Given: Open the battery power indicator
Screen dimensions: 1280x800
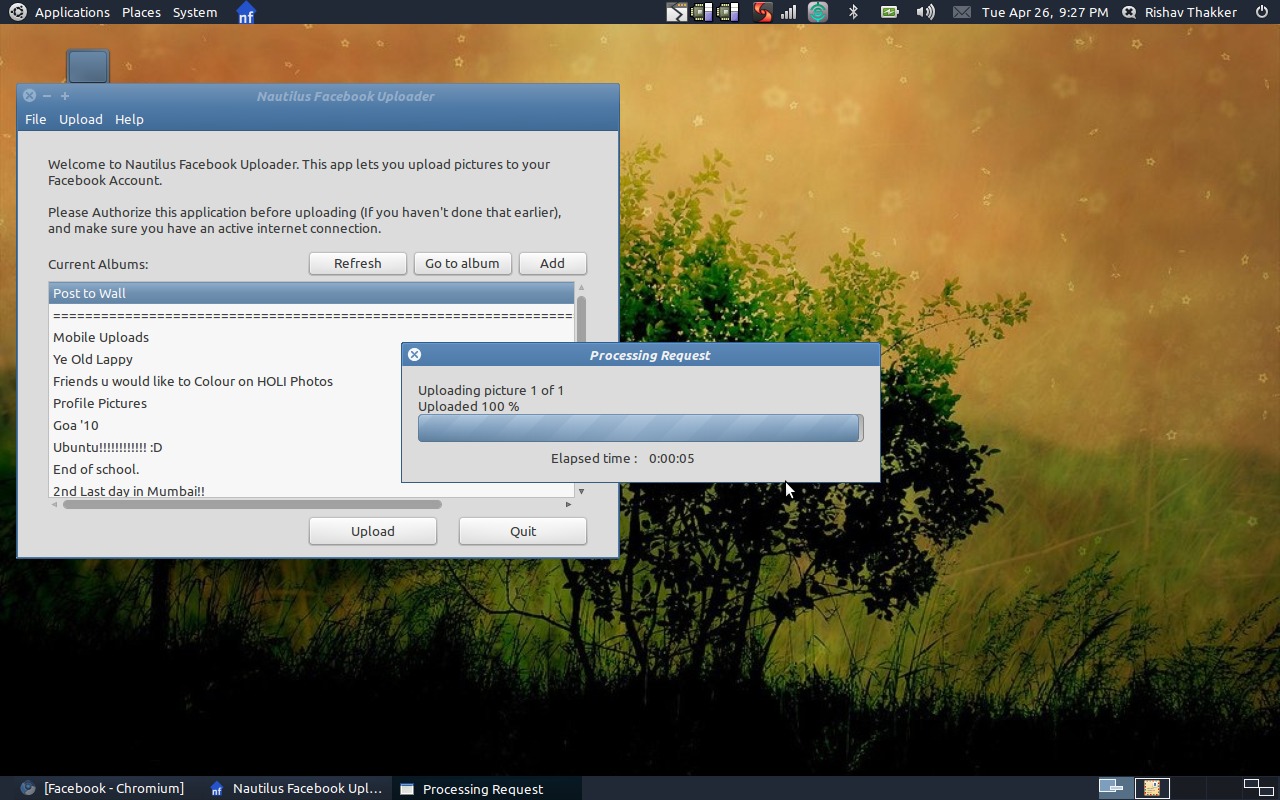Looking at the screenshot, I should [889, 12].
